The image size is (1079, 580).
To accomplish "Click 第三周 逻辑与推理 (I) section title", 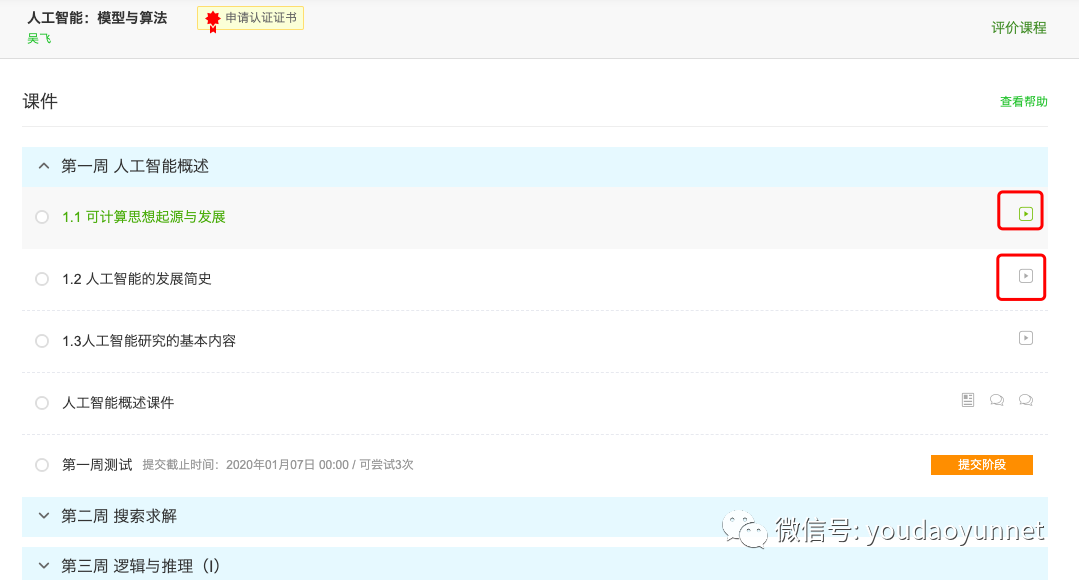I will (x=140, y=566).
